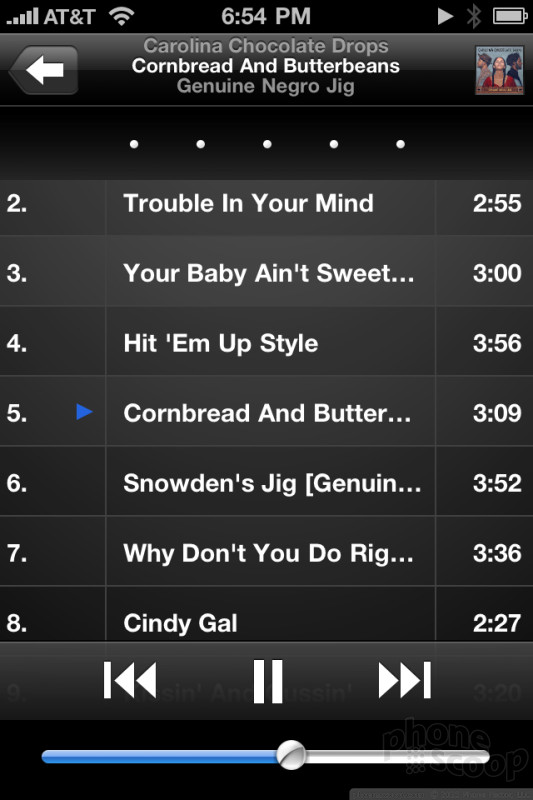This screenshot has width=533, height=800.
Task: Select the first rating dot
Action: (x=134, y=144)
